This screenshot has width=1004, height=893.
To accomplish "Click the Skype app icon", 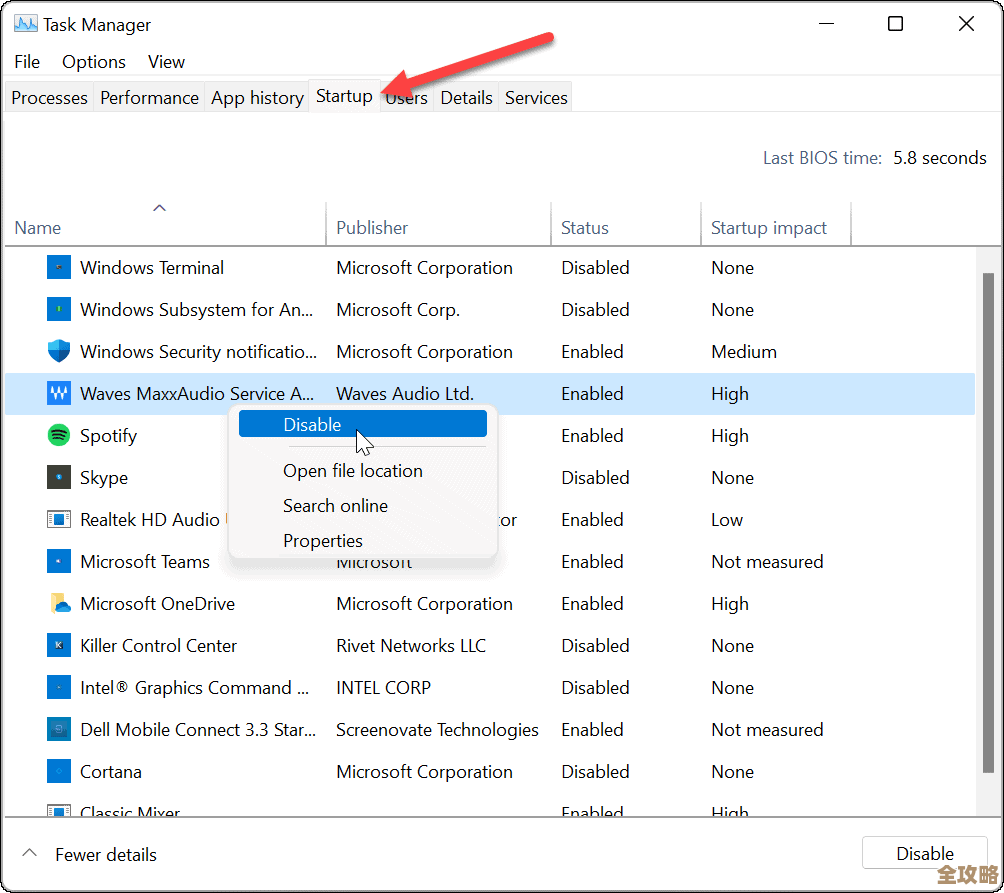I will (x=59, y=477).
